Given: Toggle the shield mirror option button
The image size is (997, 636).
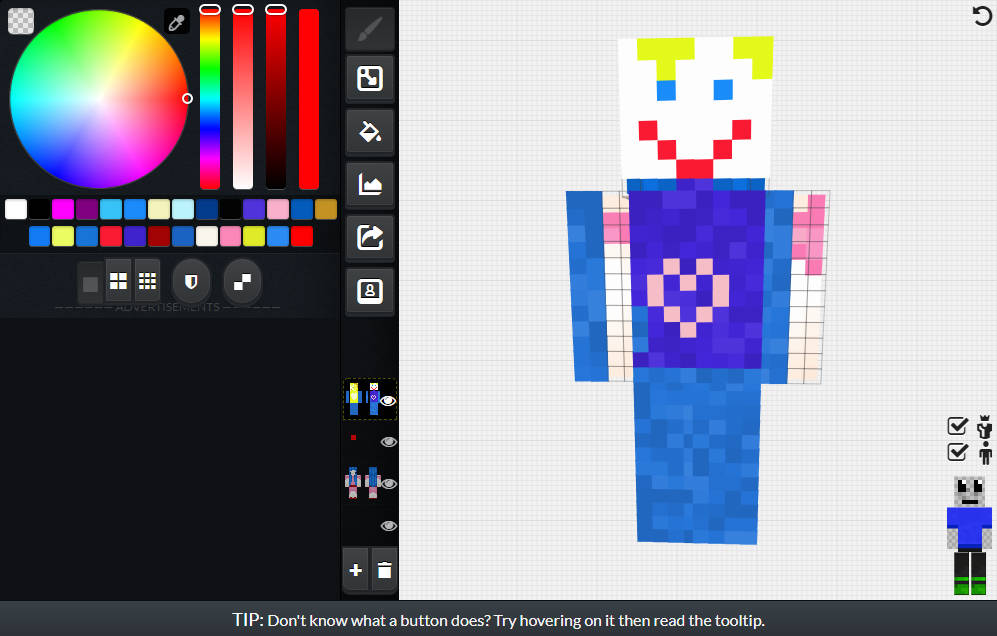Looking at the screenshot, I should coord(191,281).
